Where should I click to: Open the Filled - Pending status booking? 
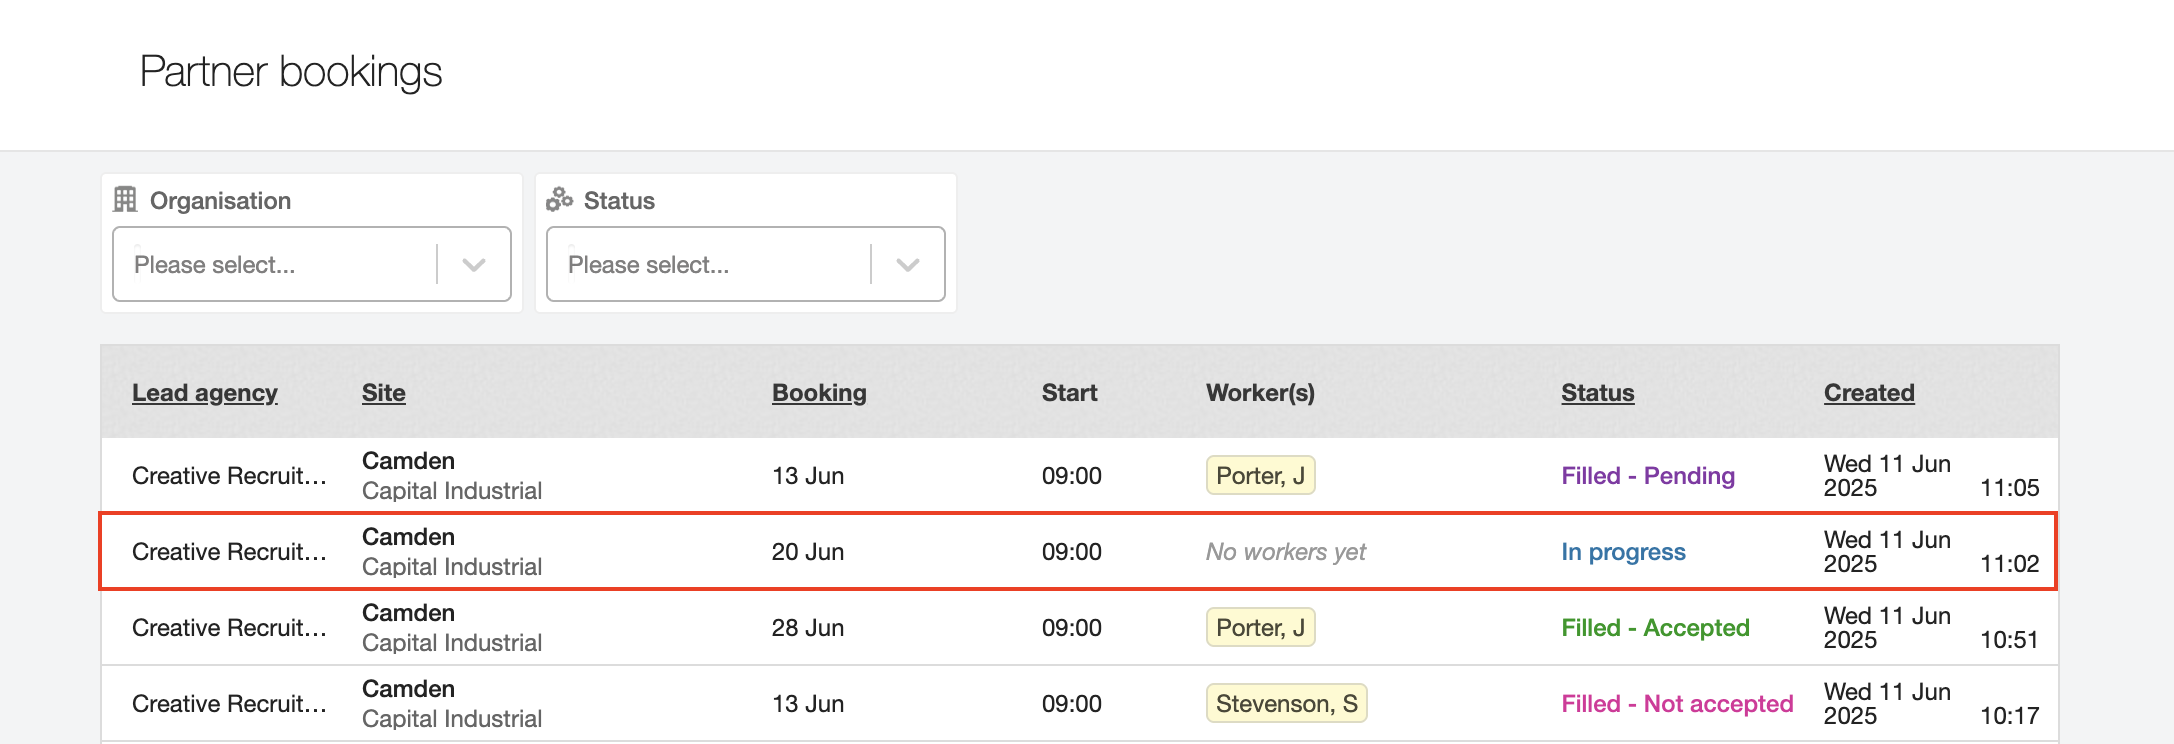pyautogui.click(x=1647, y=476)
